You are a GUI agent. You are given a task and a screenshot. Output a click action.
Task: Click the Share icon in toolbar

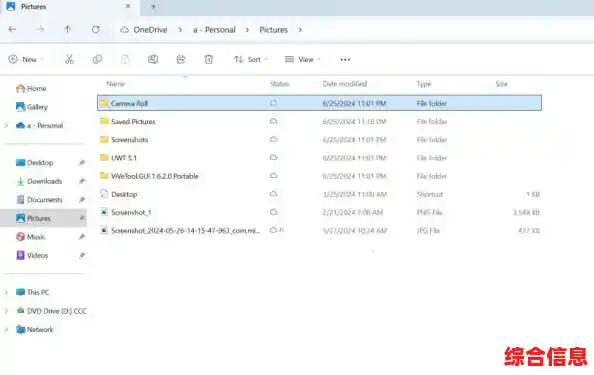point(181,59)
